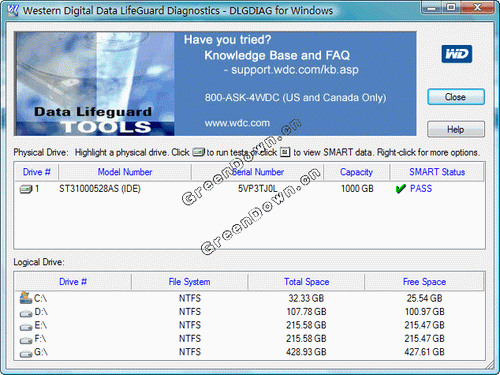Click the support.wdc.com/kb.asp text
Screen dimensions: 500x375
(295, 70)
